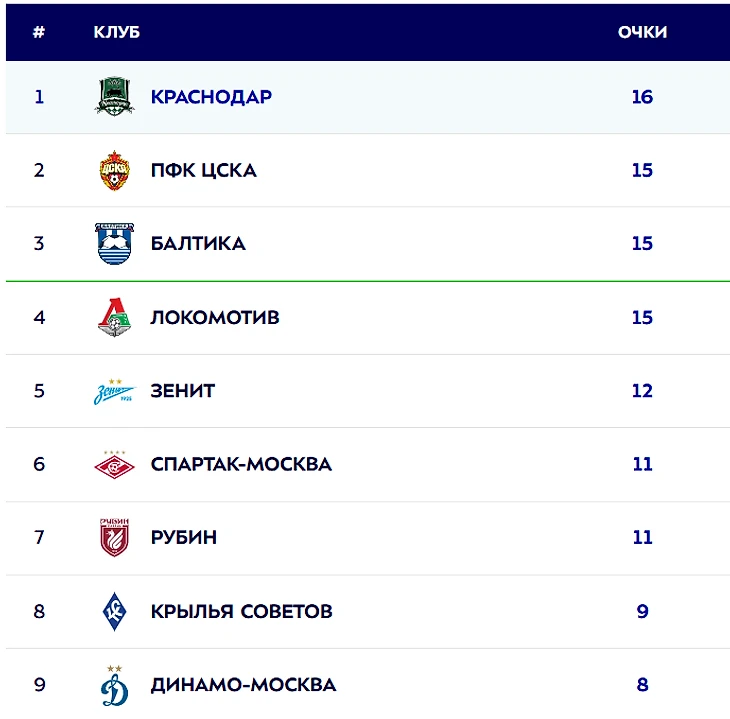Image resolution: width=730 pixels, height=719 pixels.
Task: Click the Локомотив club crest
Action: pyautogui.click(x=113, y=318)
